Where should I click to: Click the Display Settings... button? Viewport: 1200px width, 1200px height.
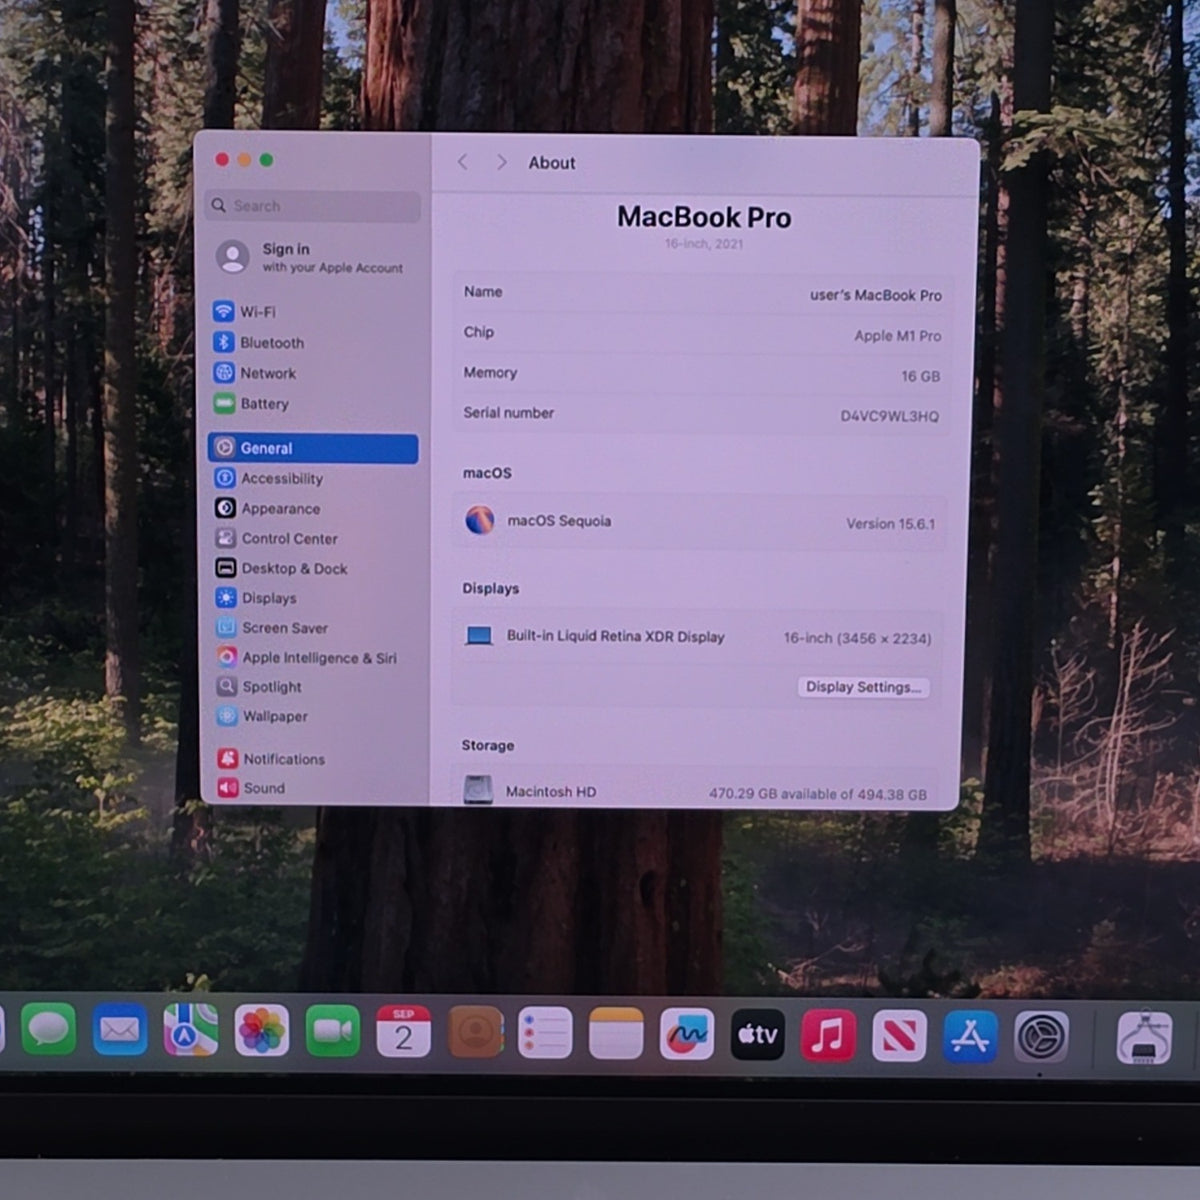[x=864, y=687]
